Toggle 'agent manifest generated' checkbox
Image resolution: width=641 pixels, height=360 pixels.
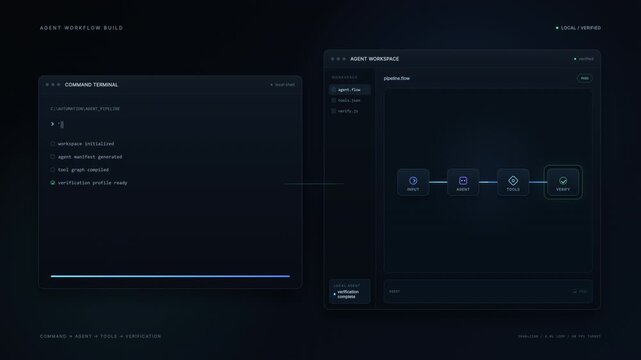coord(52,157)
